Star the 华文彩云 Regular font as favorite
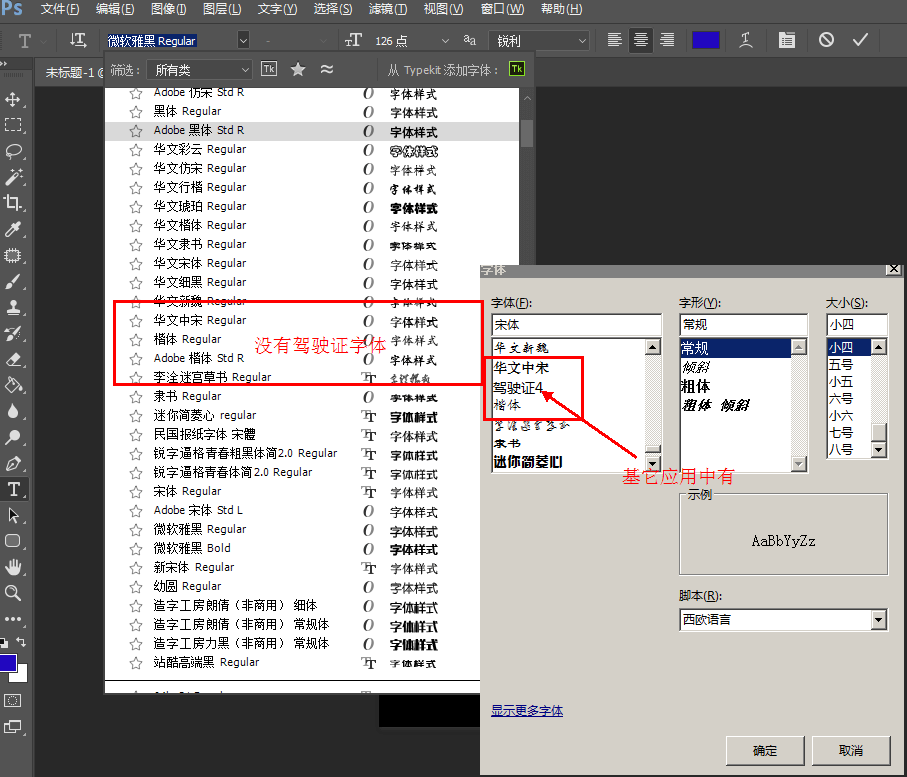Screen dimensions: 907x777 (136, 150)
